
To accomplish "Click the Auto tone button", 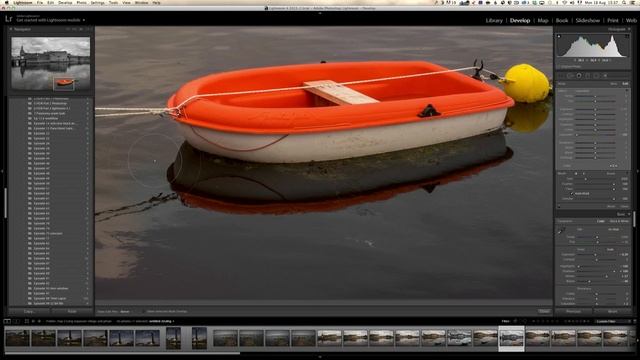I will [x=610, y=249].
